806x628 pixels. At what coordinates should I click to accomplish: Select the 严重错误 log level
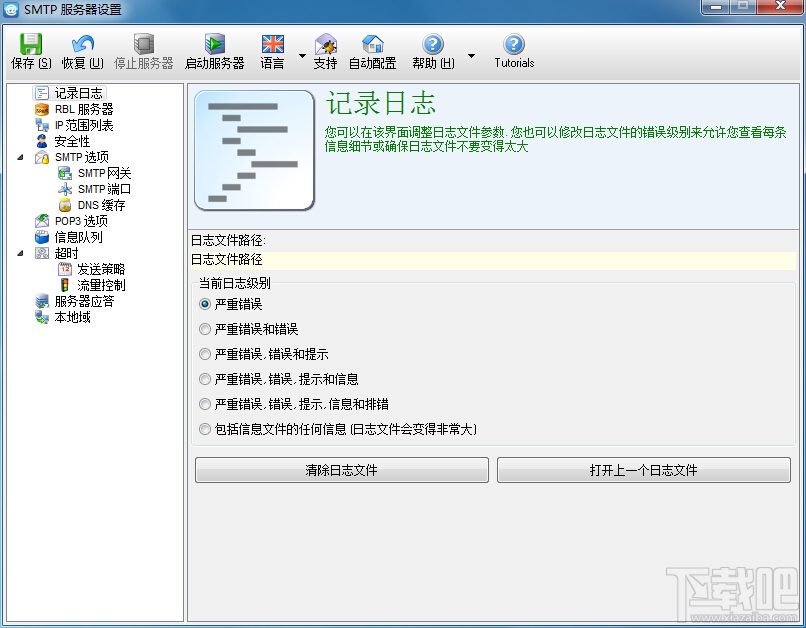[x=205, y=304]
